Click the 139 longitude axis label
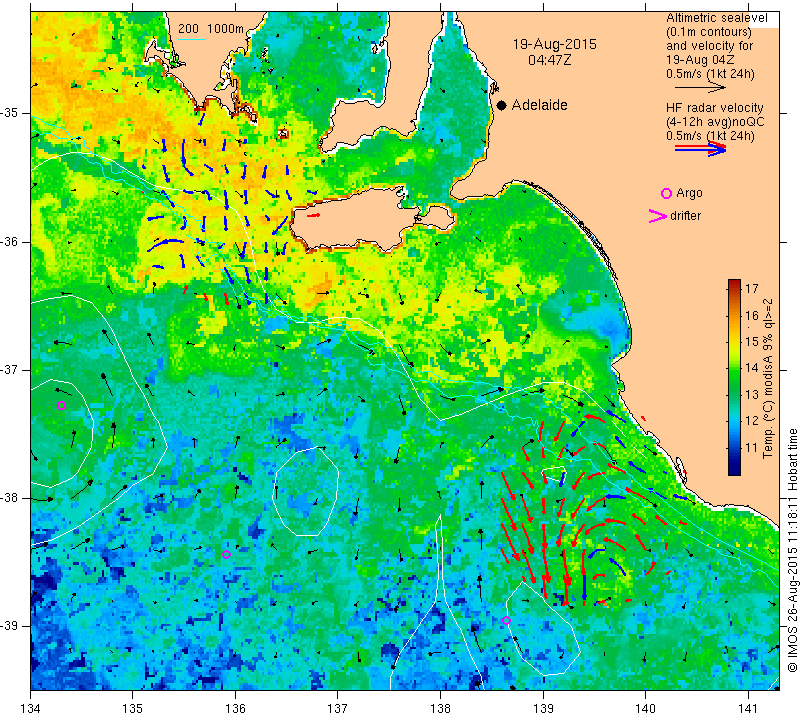The height and width of the screenshot is (720, 800). point(543,709)
